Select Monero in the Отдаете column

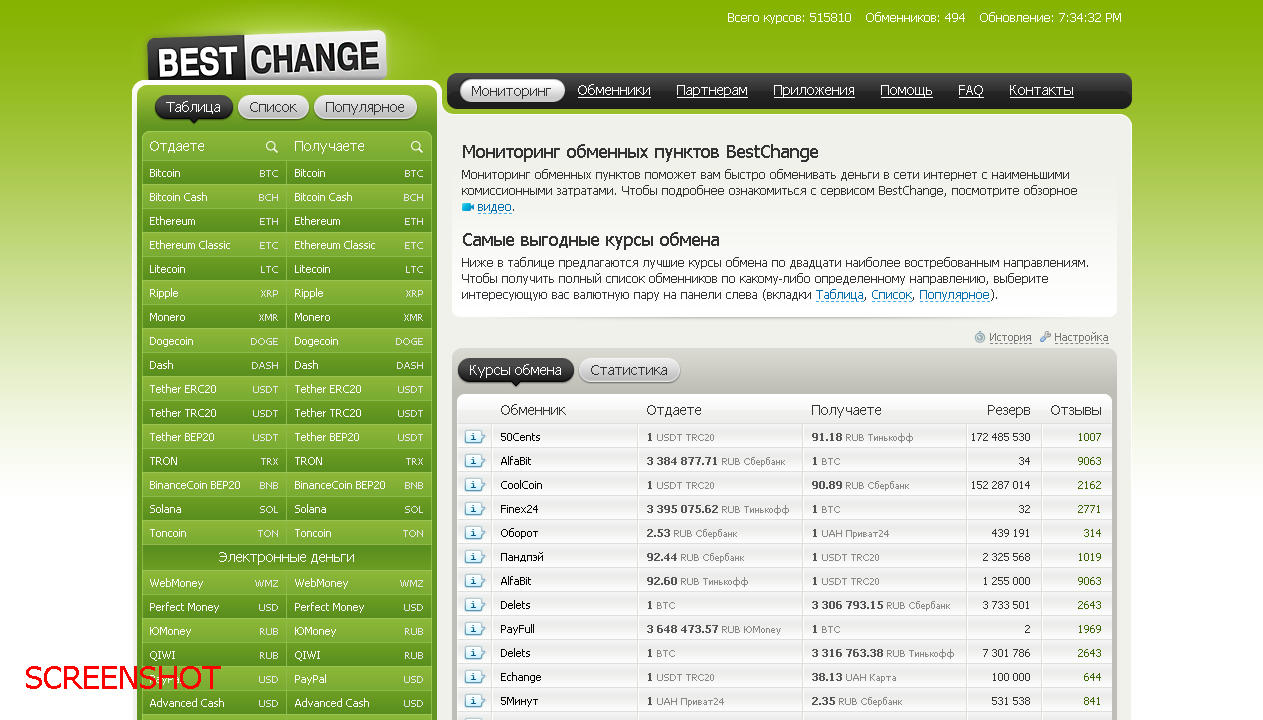point(214,317)
